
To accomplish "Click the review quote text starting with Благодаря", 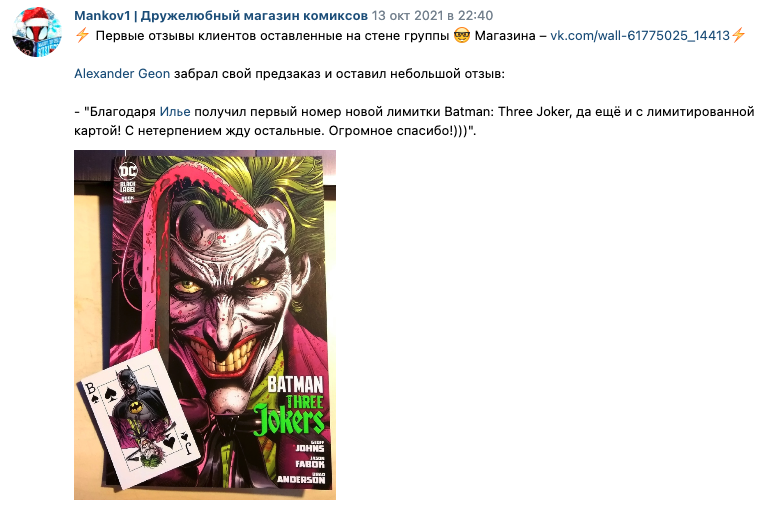I will [414, 121].
